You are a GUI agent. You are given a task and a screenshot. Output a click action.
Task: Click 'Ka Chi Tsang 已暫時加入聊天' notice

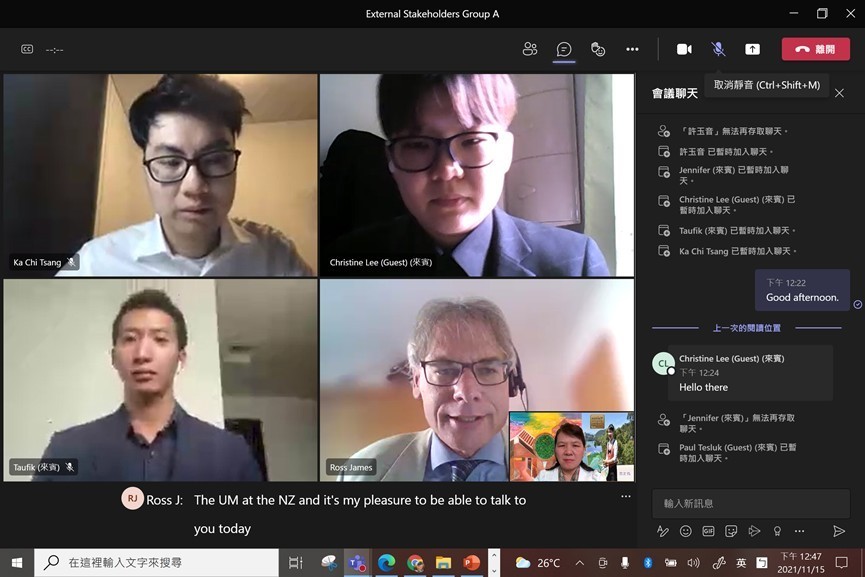coord(738,251)
